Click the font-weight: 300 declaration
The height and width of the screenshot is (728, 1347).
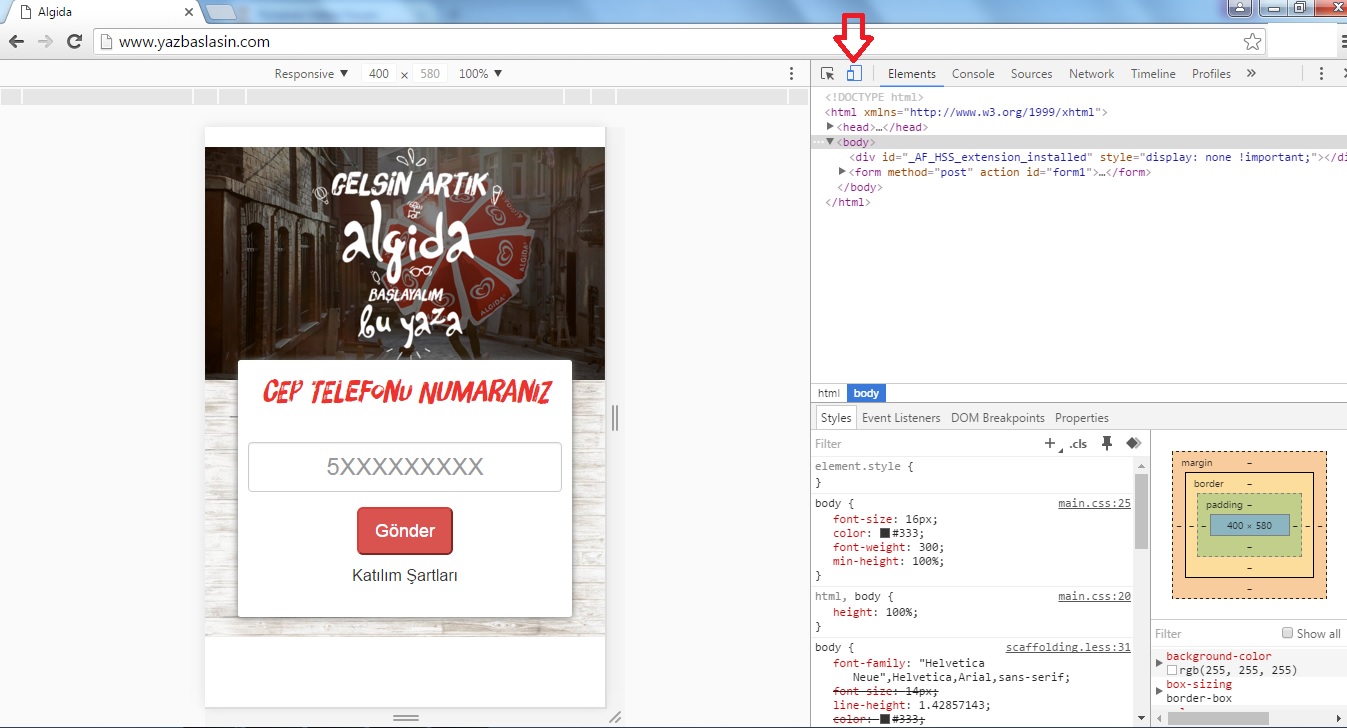pos(888,547)
